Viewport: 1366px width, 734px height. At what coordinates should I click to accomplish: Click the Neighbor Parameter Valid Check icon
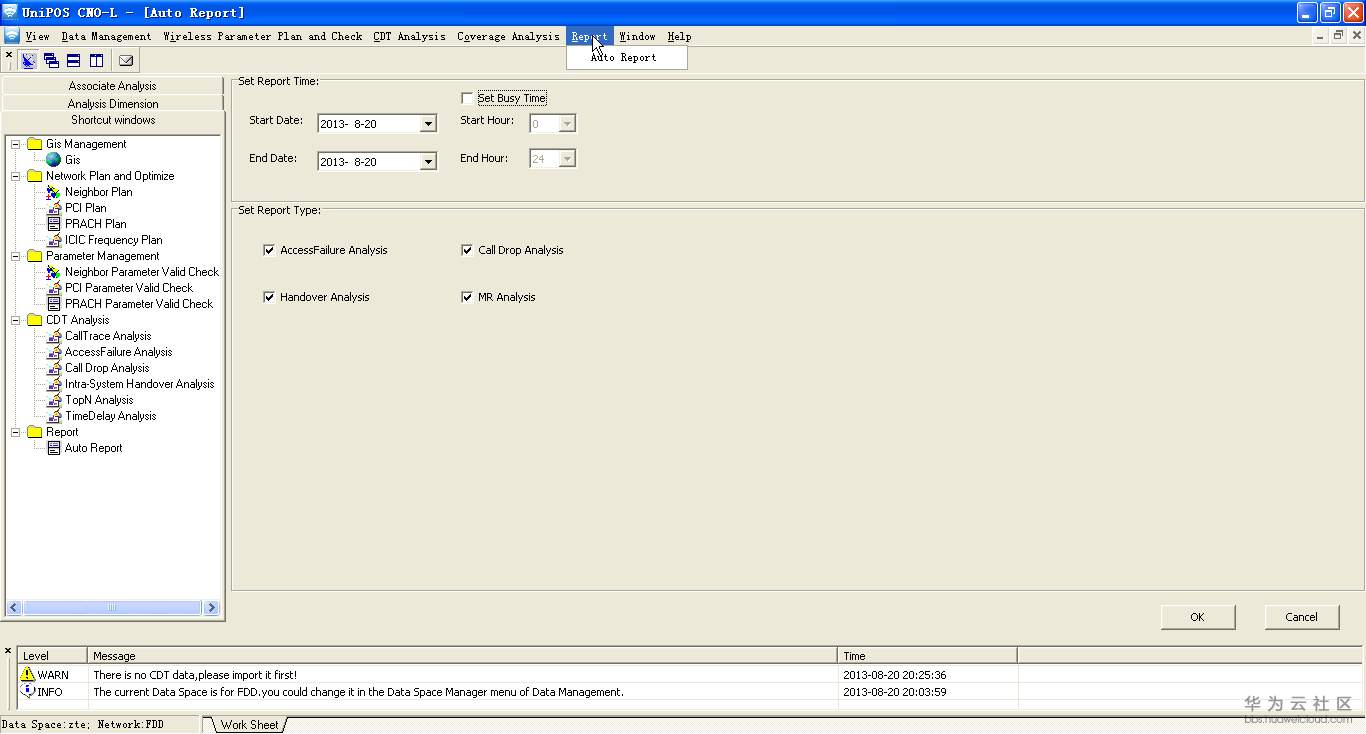coord(54,272)
